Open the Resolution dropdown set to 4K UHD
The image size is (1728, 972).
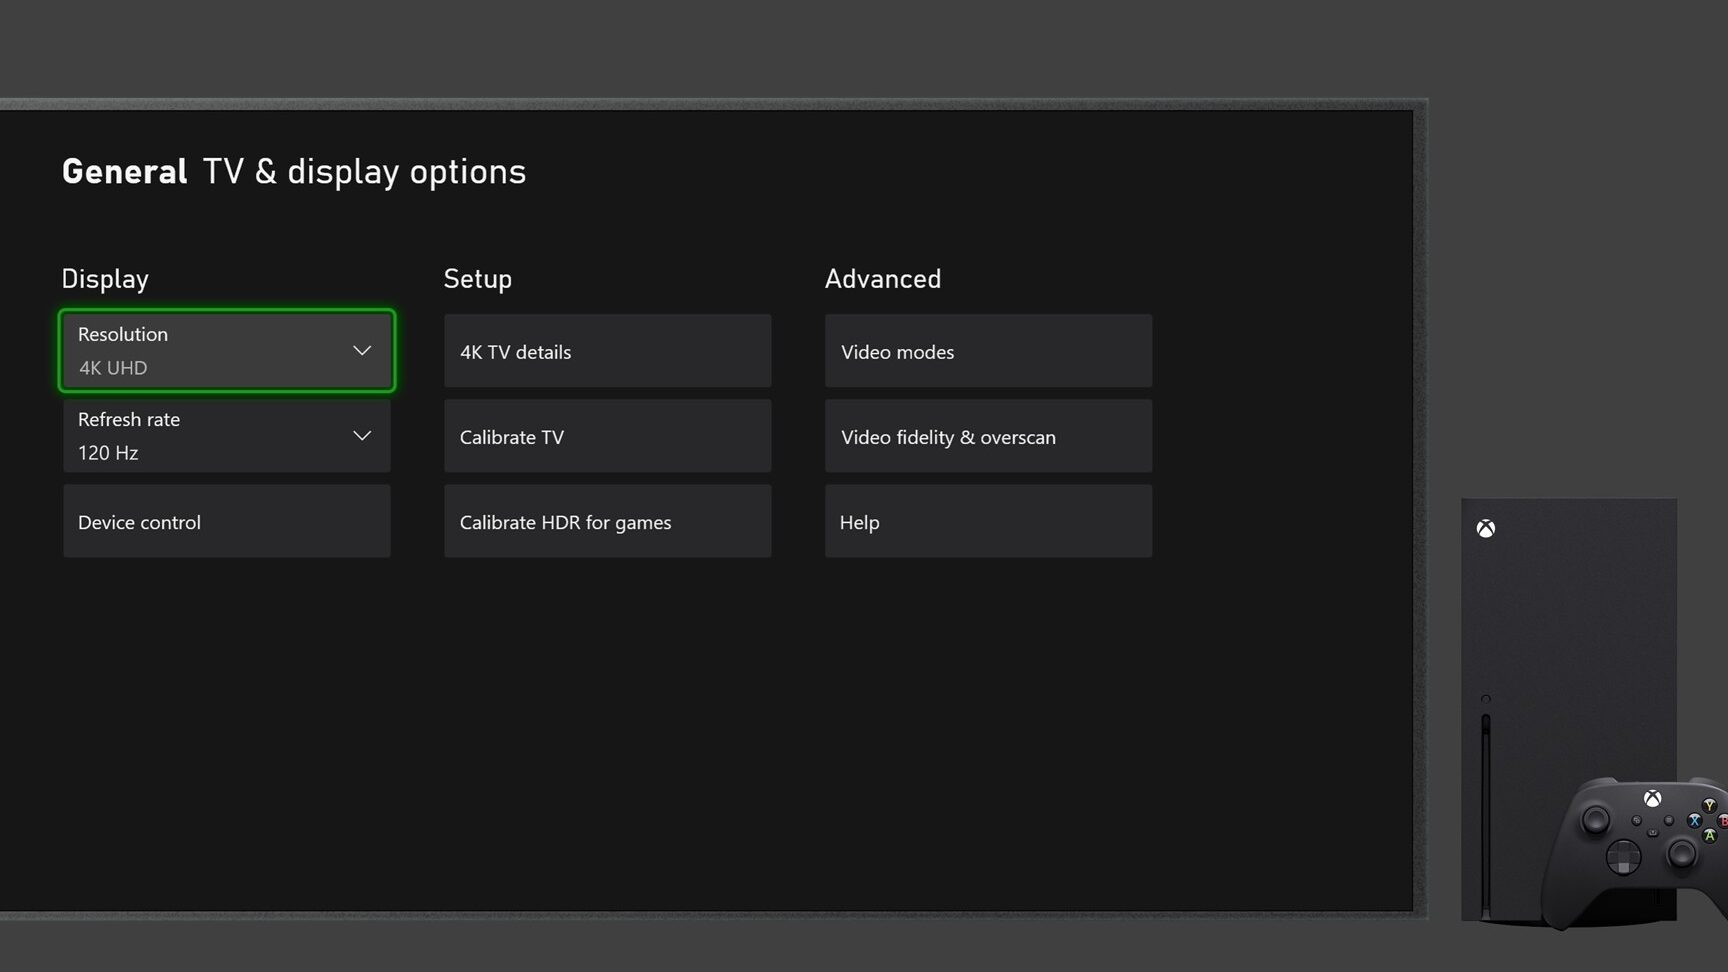(x=227, y=351)
